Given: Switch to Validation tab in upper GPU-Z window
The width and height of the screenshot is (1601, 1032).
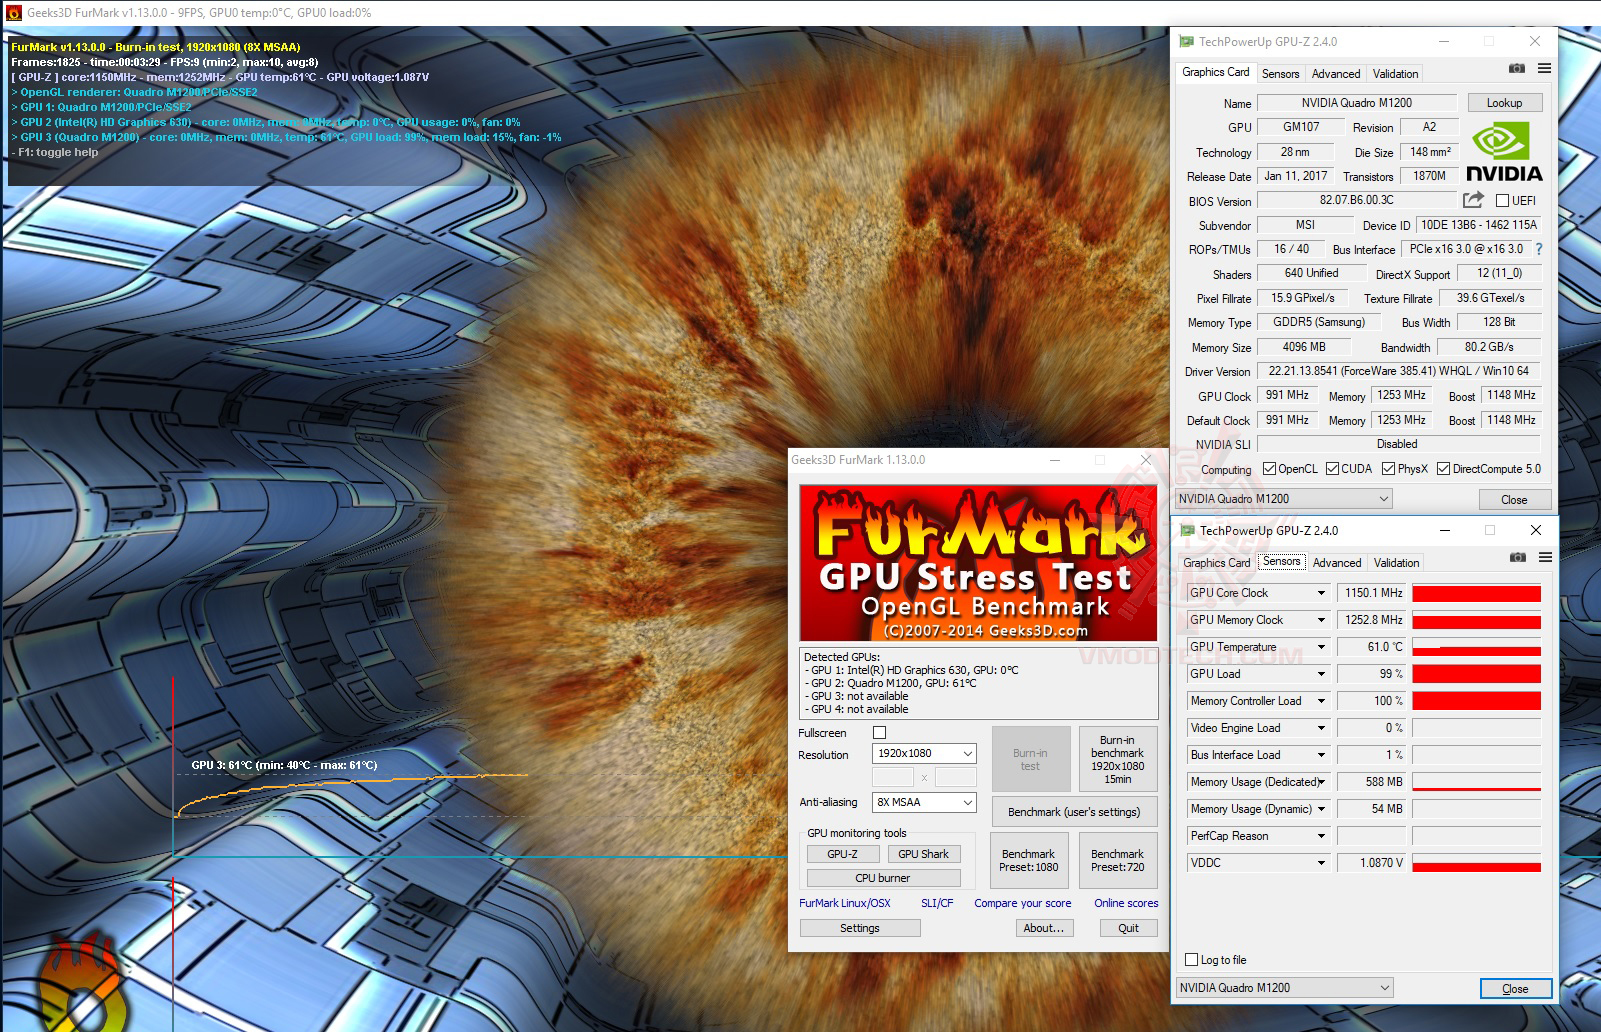Looking at the screenshot, I should click(1395, 74).
